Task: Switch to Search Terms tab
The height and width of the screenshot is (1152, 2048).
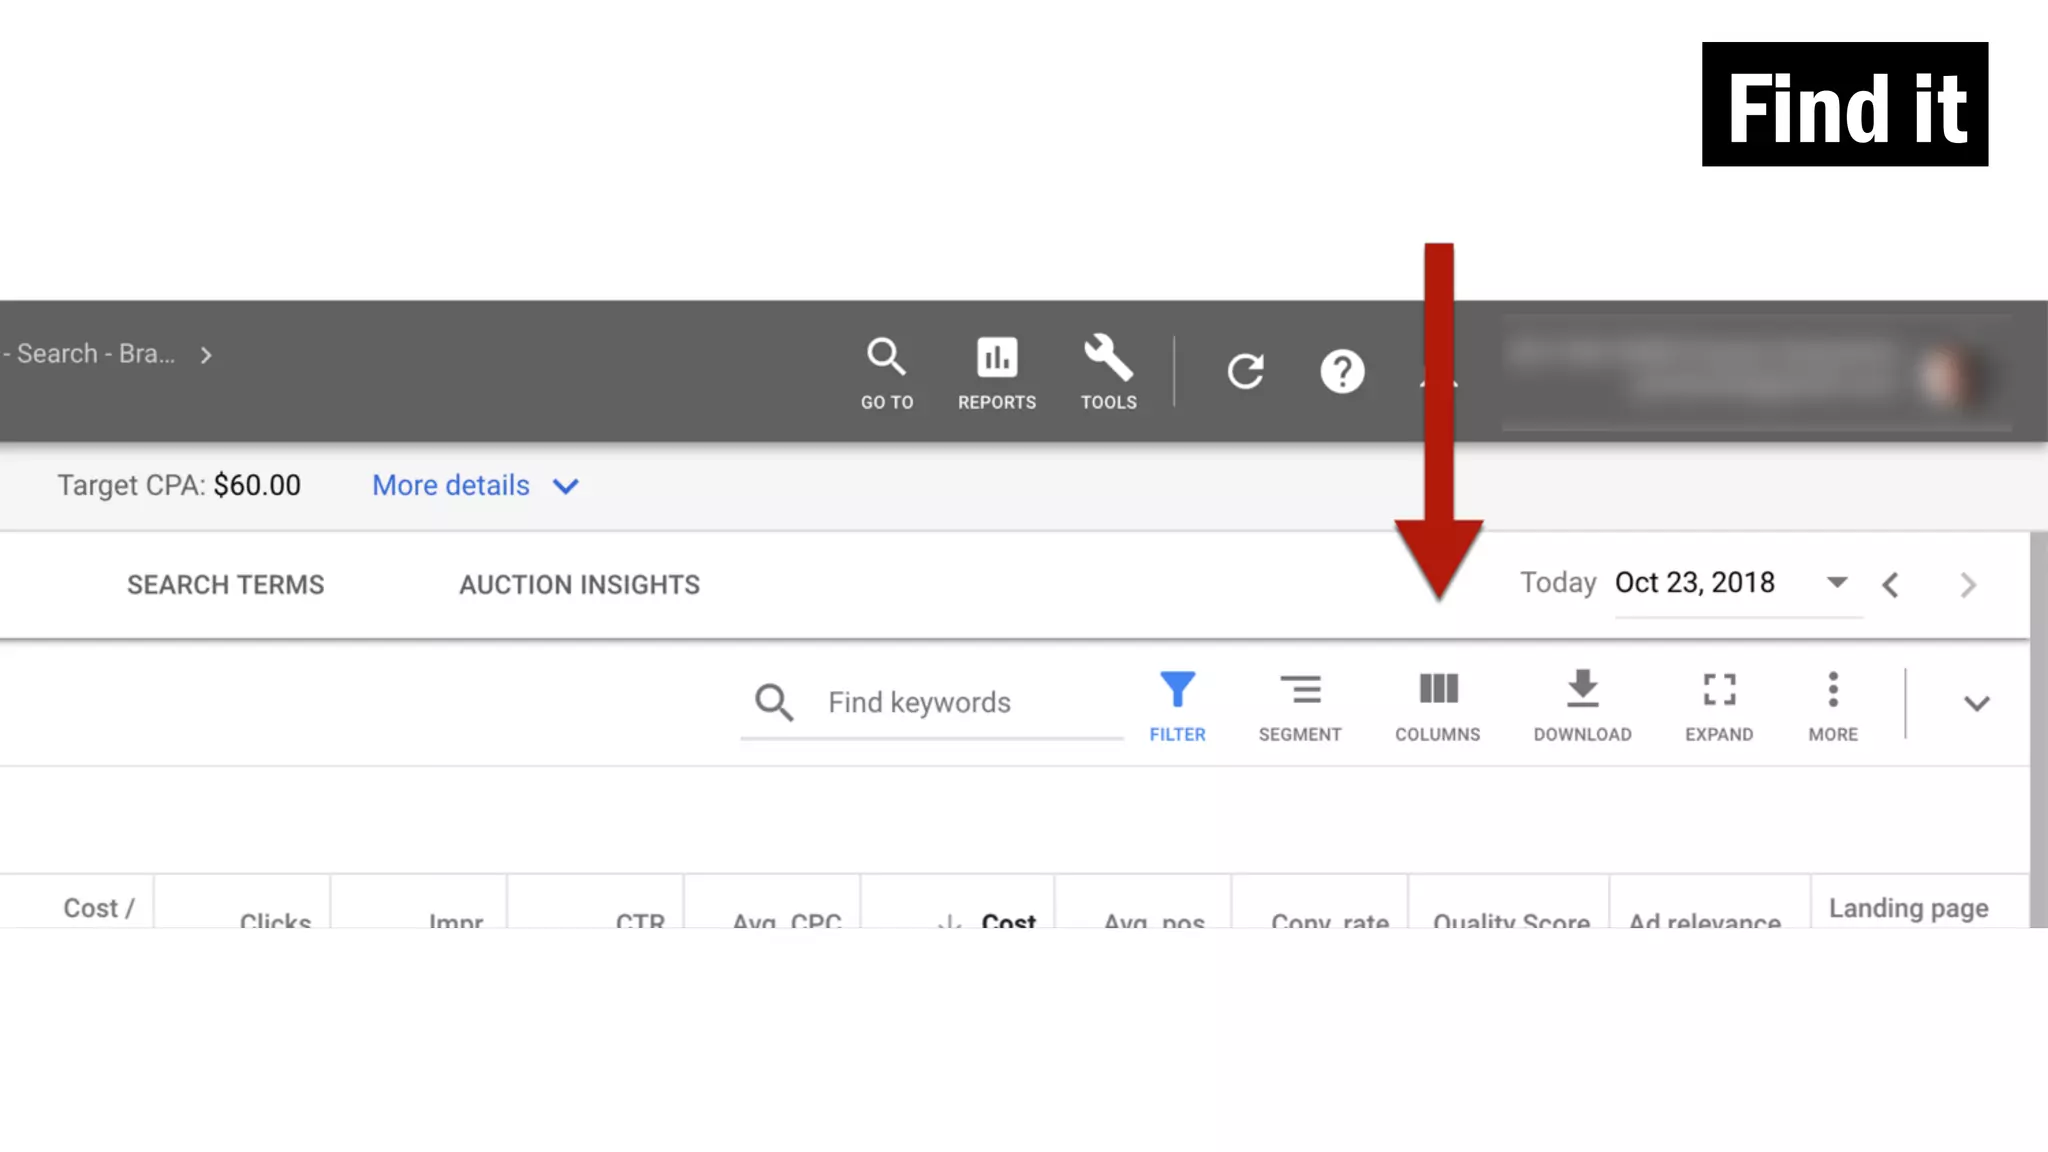Action: point(225,585)
